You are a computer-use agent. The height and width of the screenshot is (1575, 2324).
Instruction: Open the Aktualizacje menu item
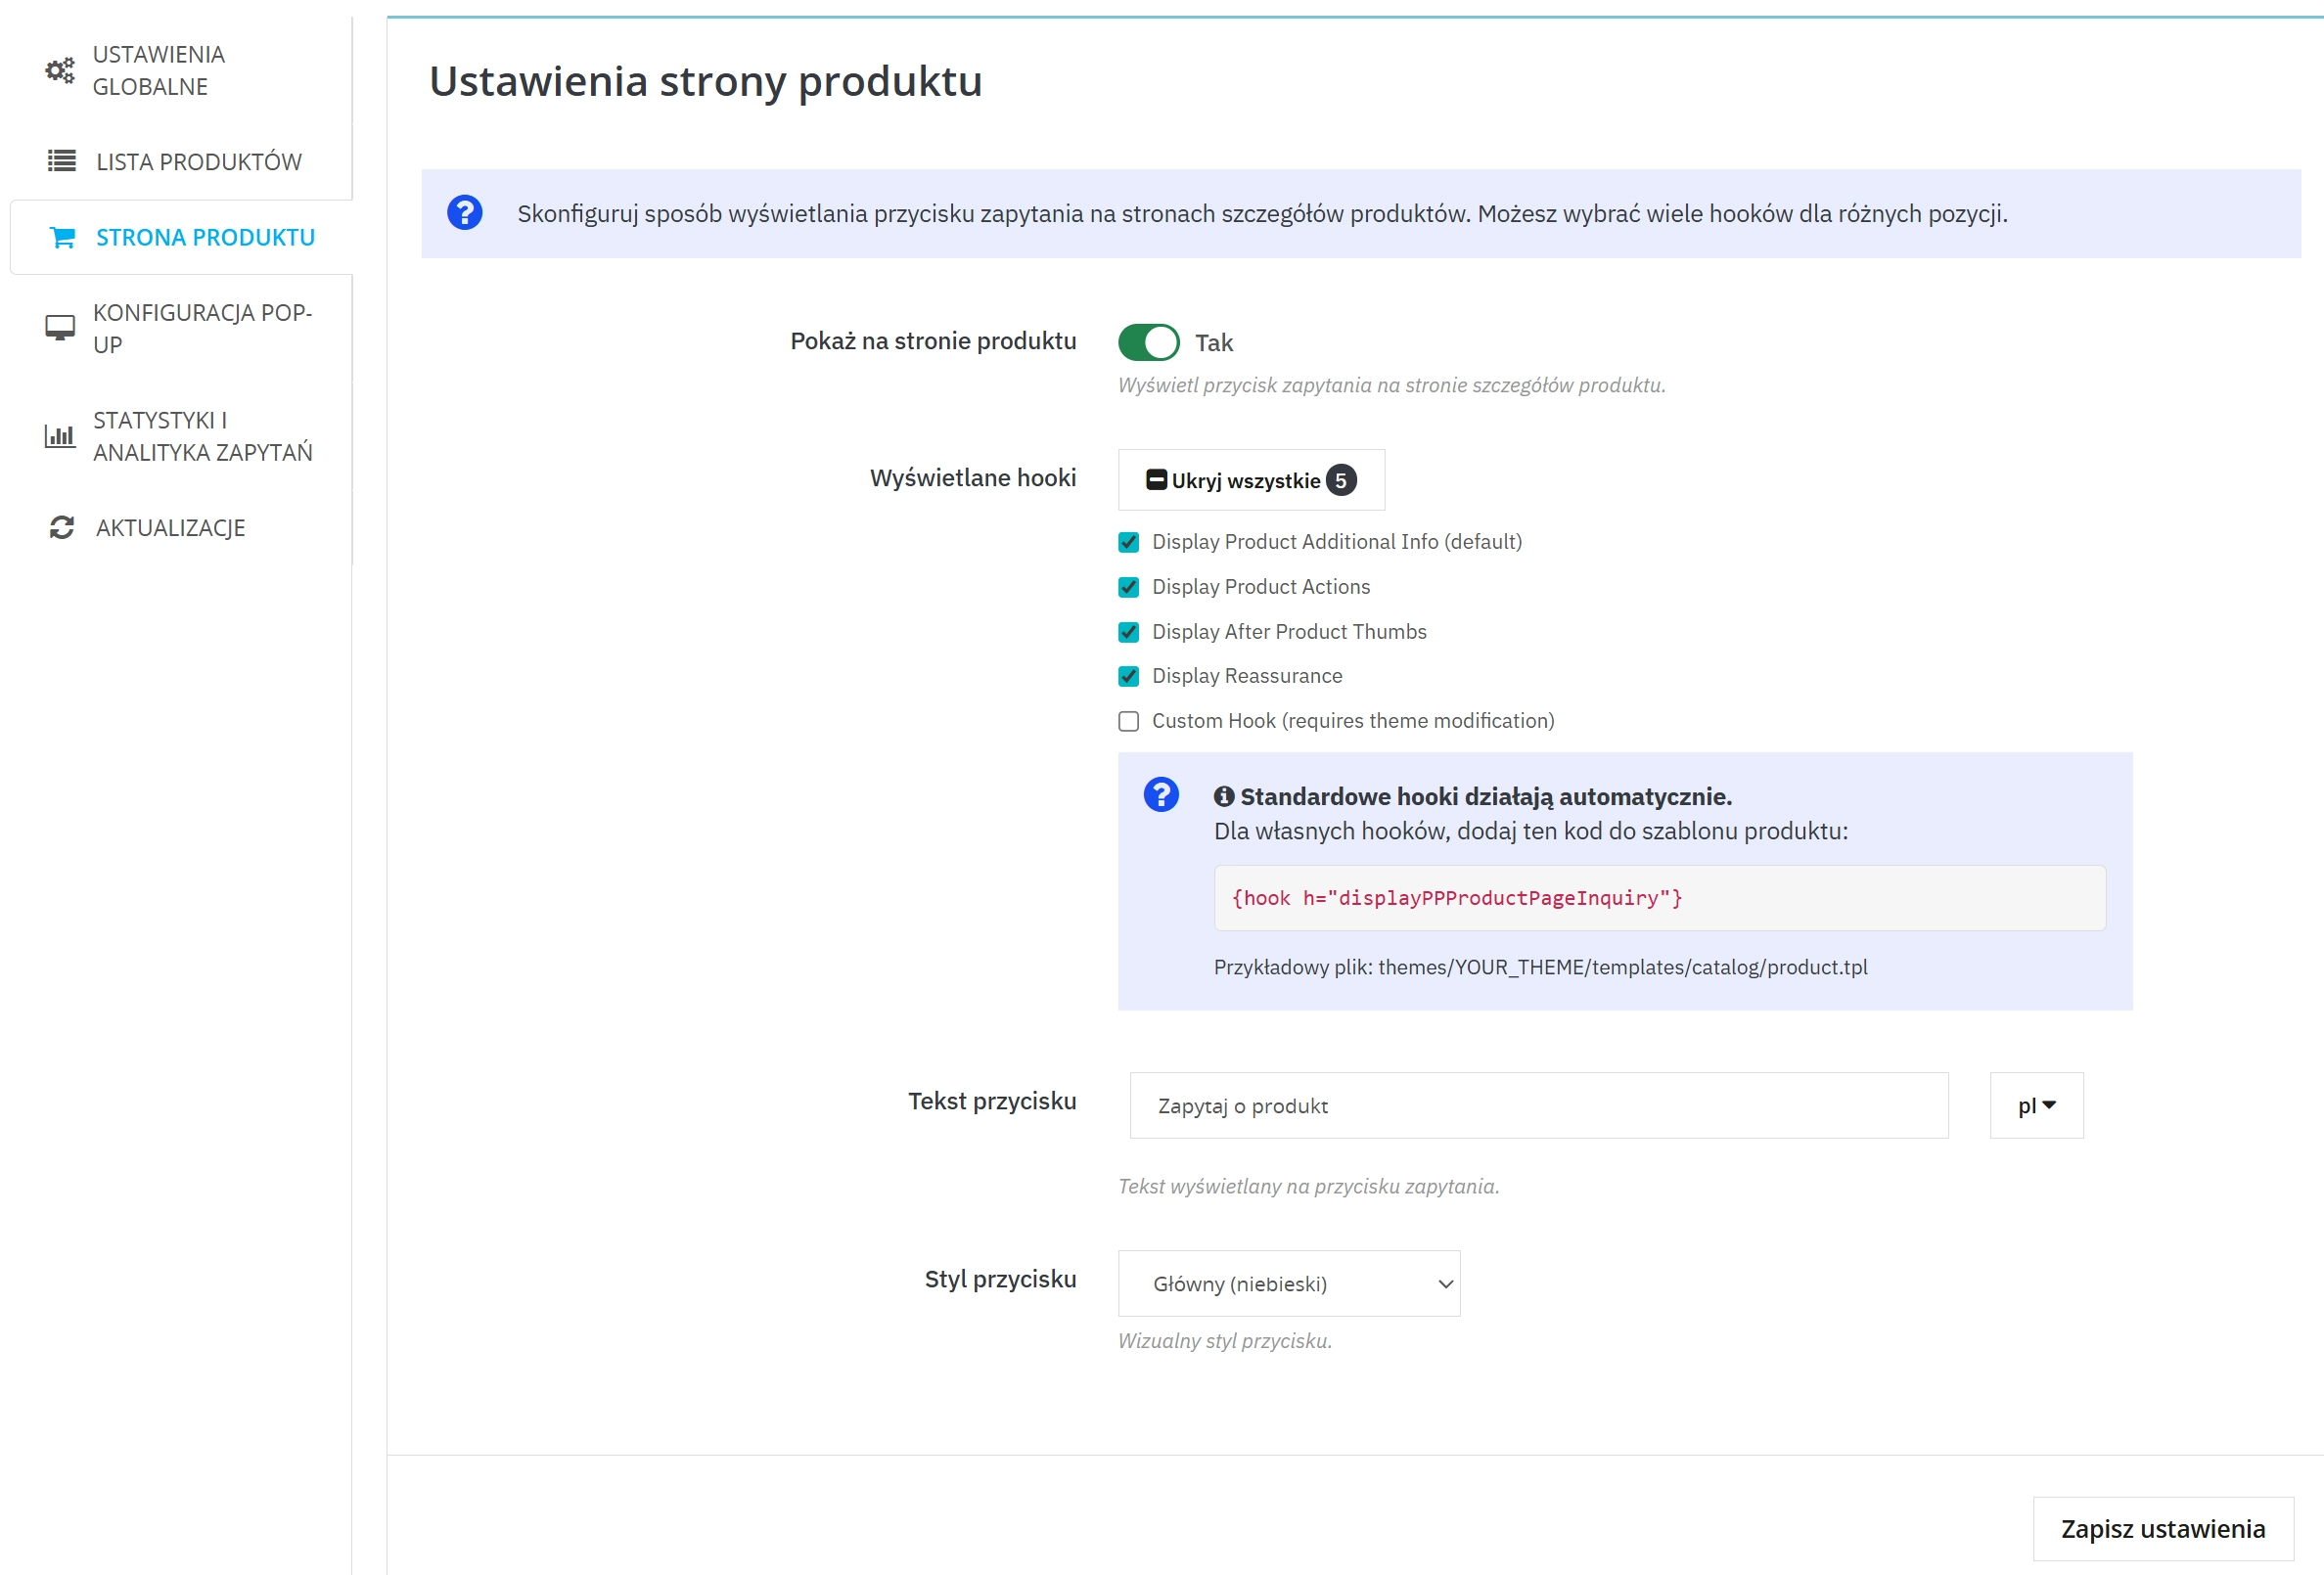click(170, 527)
